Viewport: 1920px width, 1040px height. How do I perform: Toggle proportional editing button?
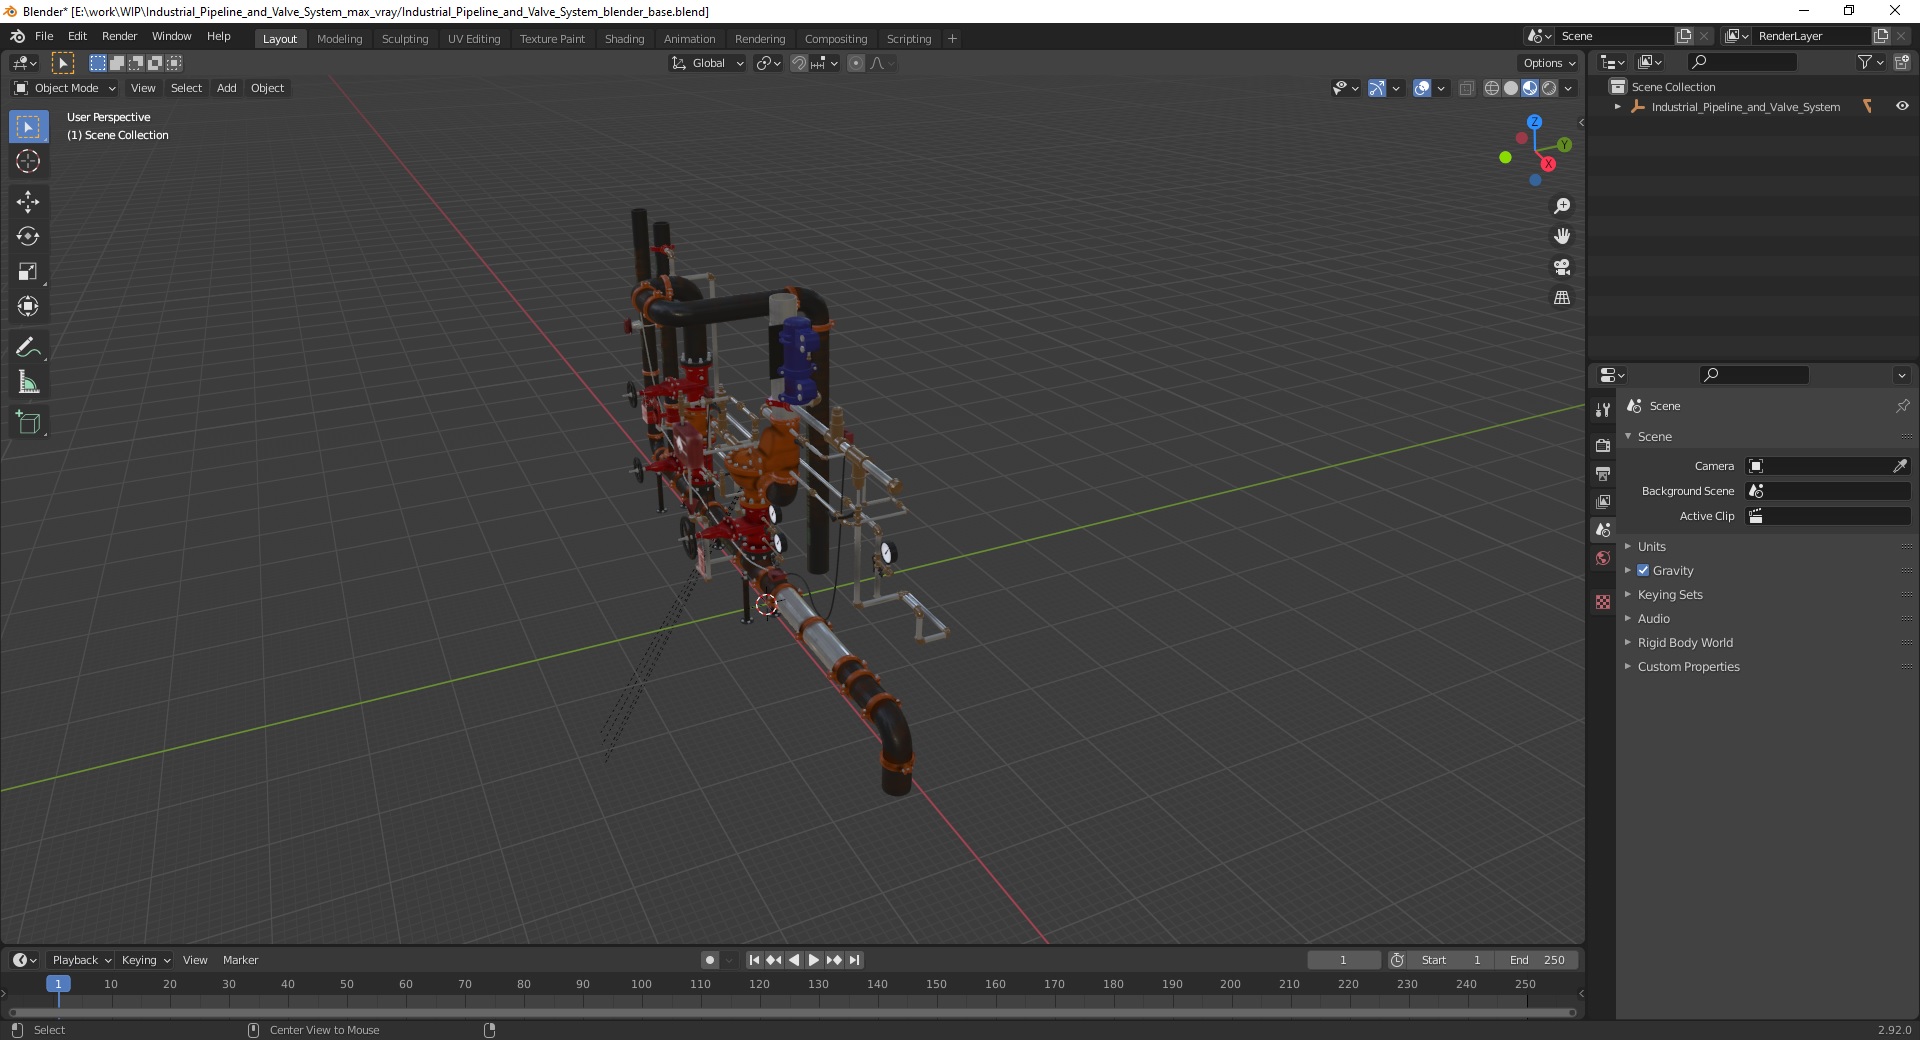(x=856, y=63)
